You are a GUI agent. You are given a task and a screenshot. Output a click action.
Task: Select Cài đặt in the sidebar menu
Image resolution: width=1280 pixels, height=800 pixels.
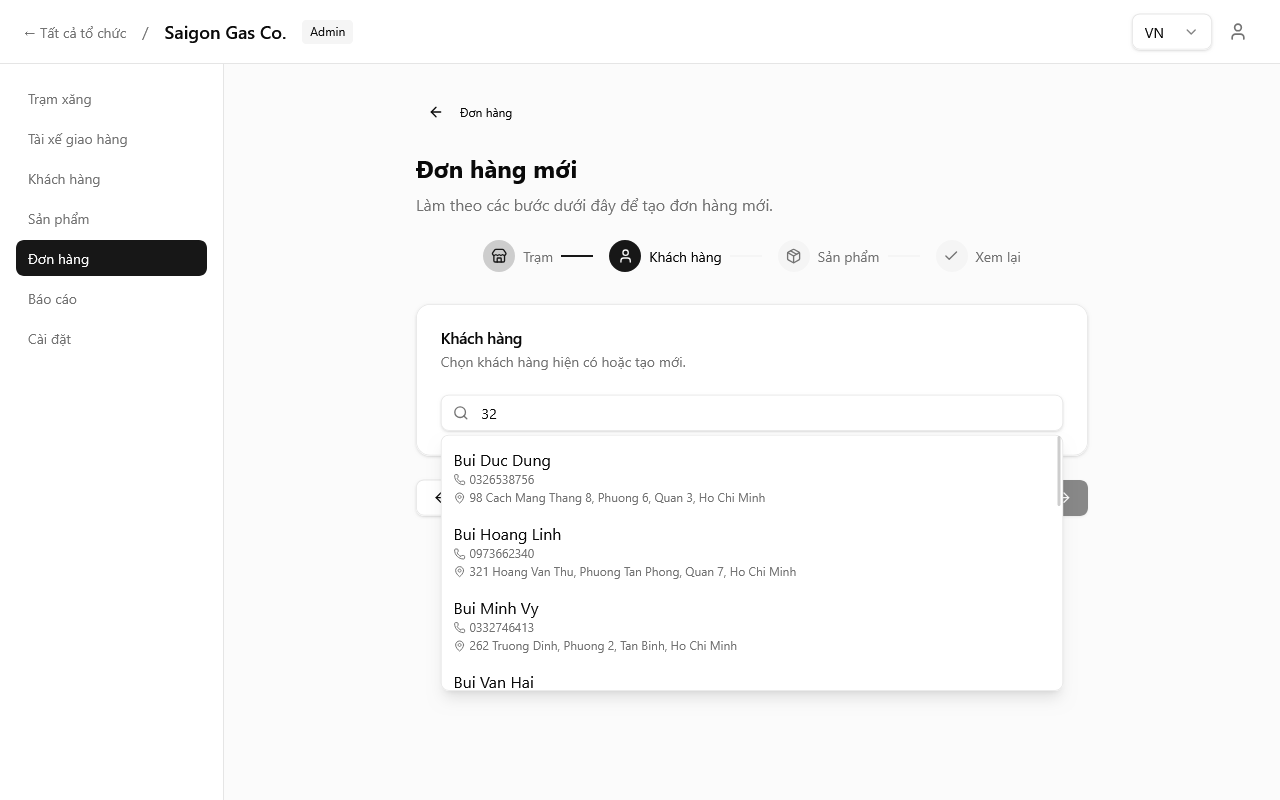click(x=49, y=338)
